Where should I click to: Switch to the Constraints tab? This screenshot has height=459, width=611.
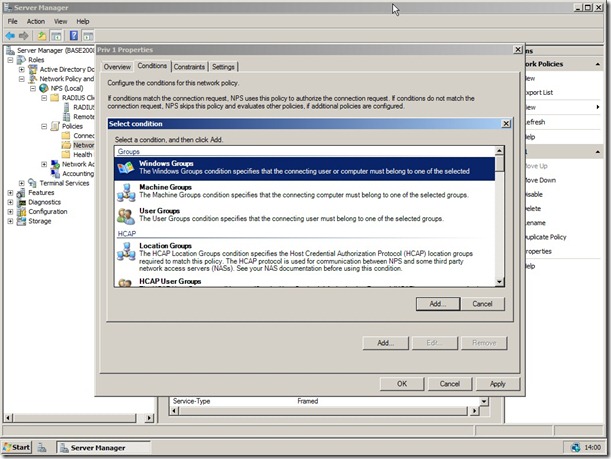(x=189, y=67)
